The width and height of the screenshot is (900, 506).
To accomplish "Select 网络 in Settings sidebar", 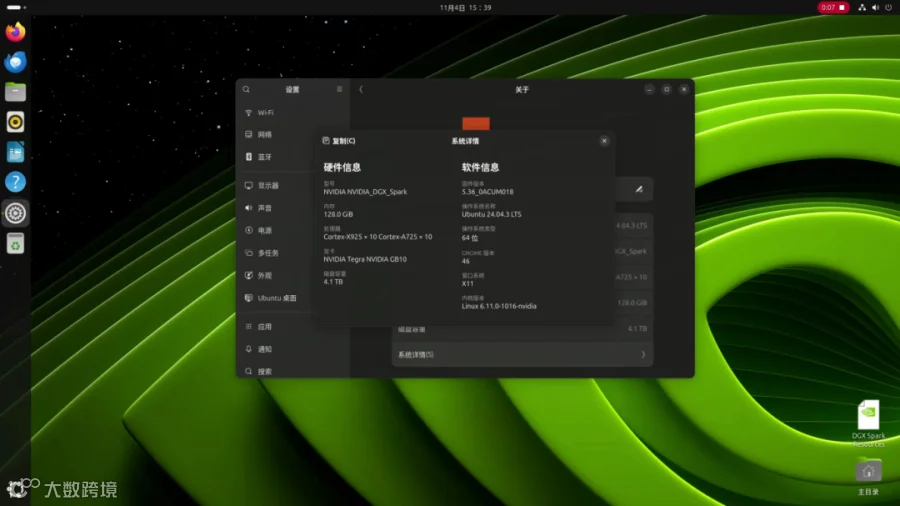I will (293, 135).
